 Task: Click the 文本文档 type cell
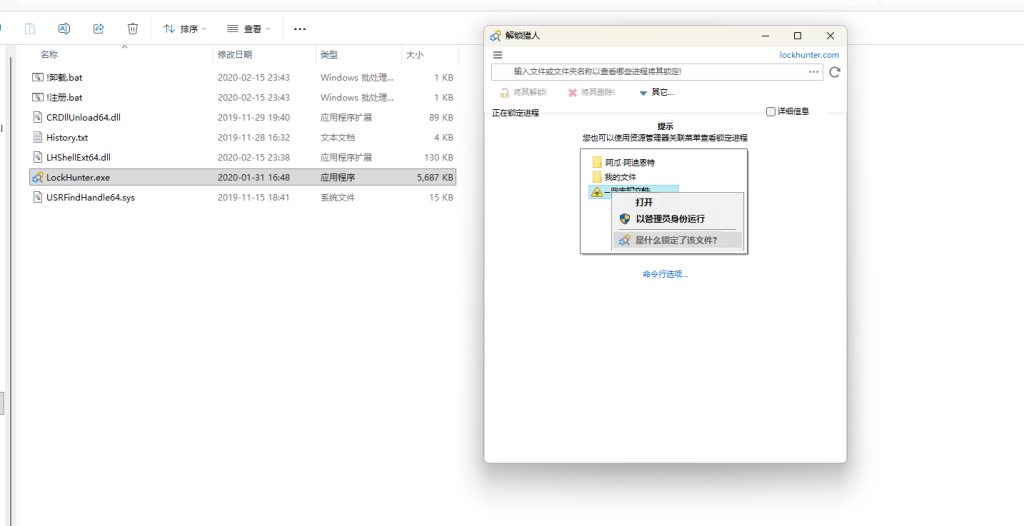[x=338, y=137]
